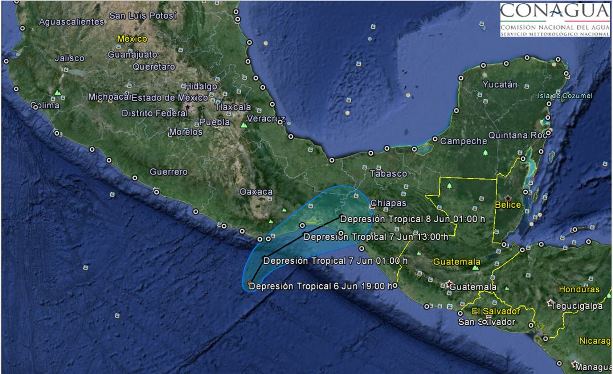Select the Morelos label
Screen dimensions: 613x374
(186, 132)
